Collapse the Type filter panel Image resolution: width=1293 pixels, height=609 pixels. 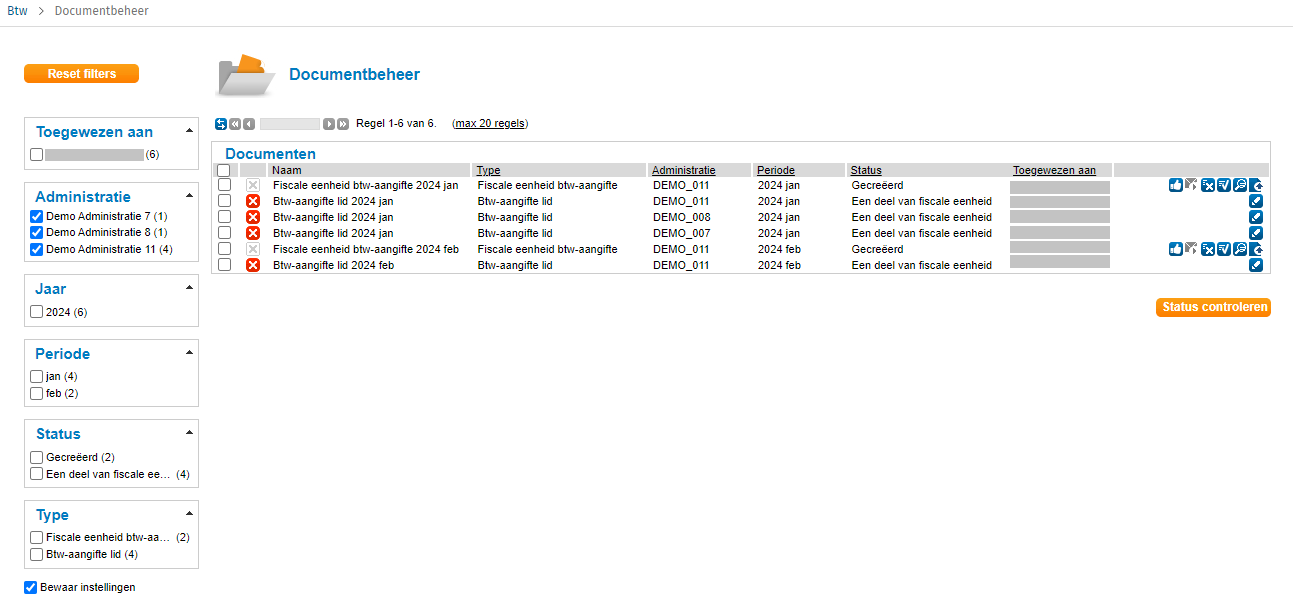click(189, 515)
